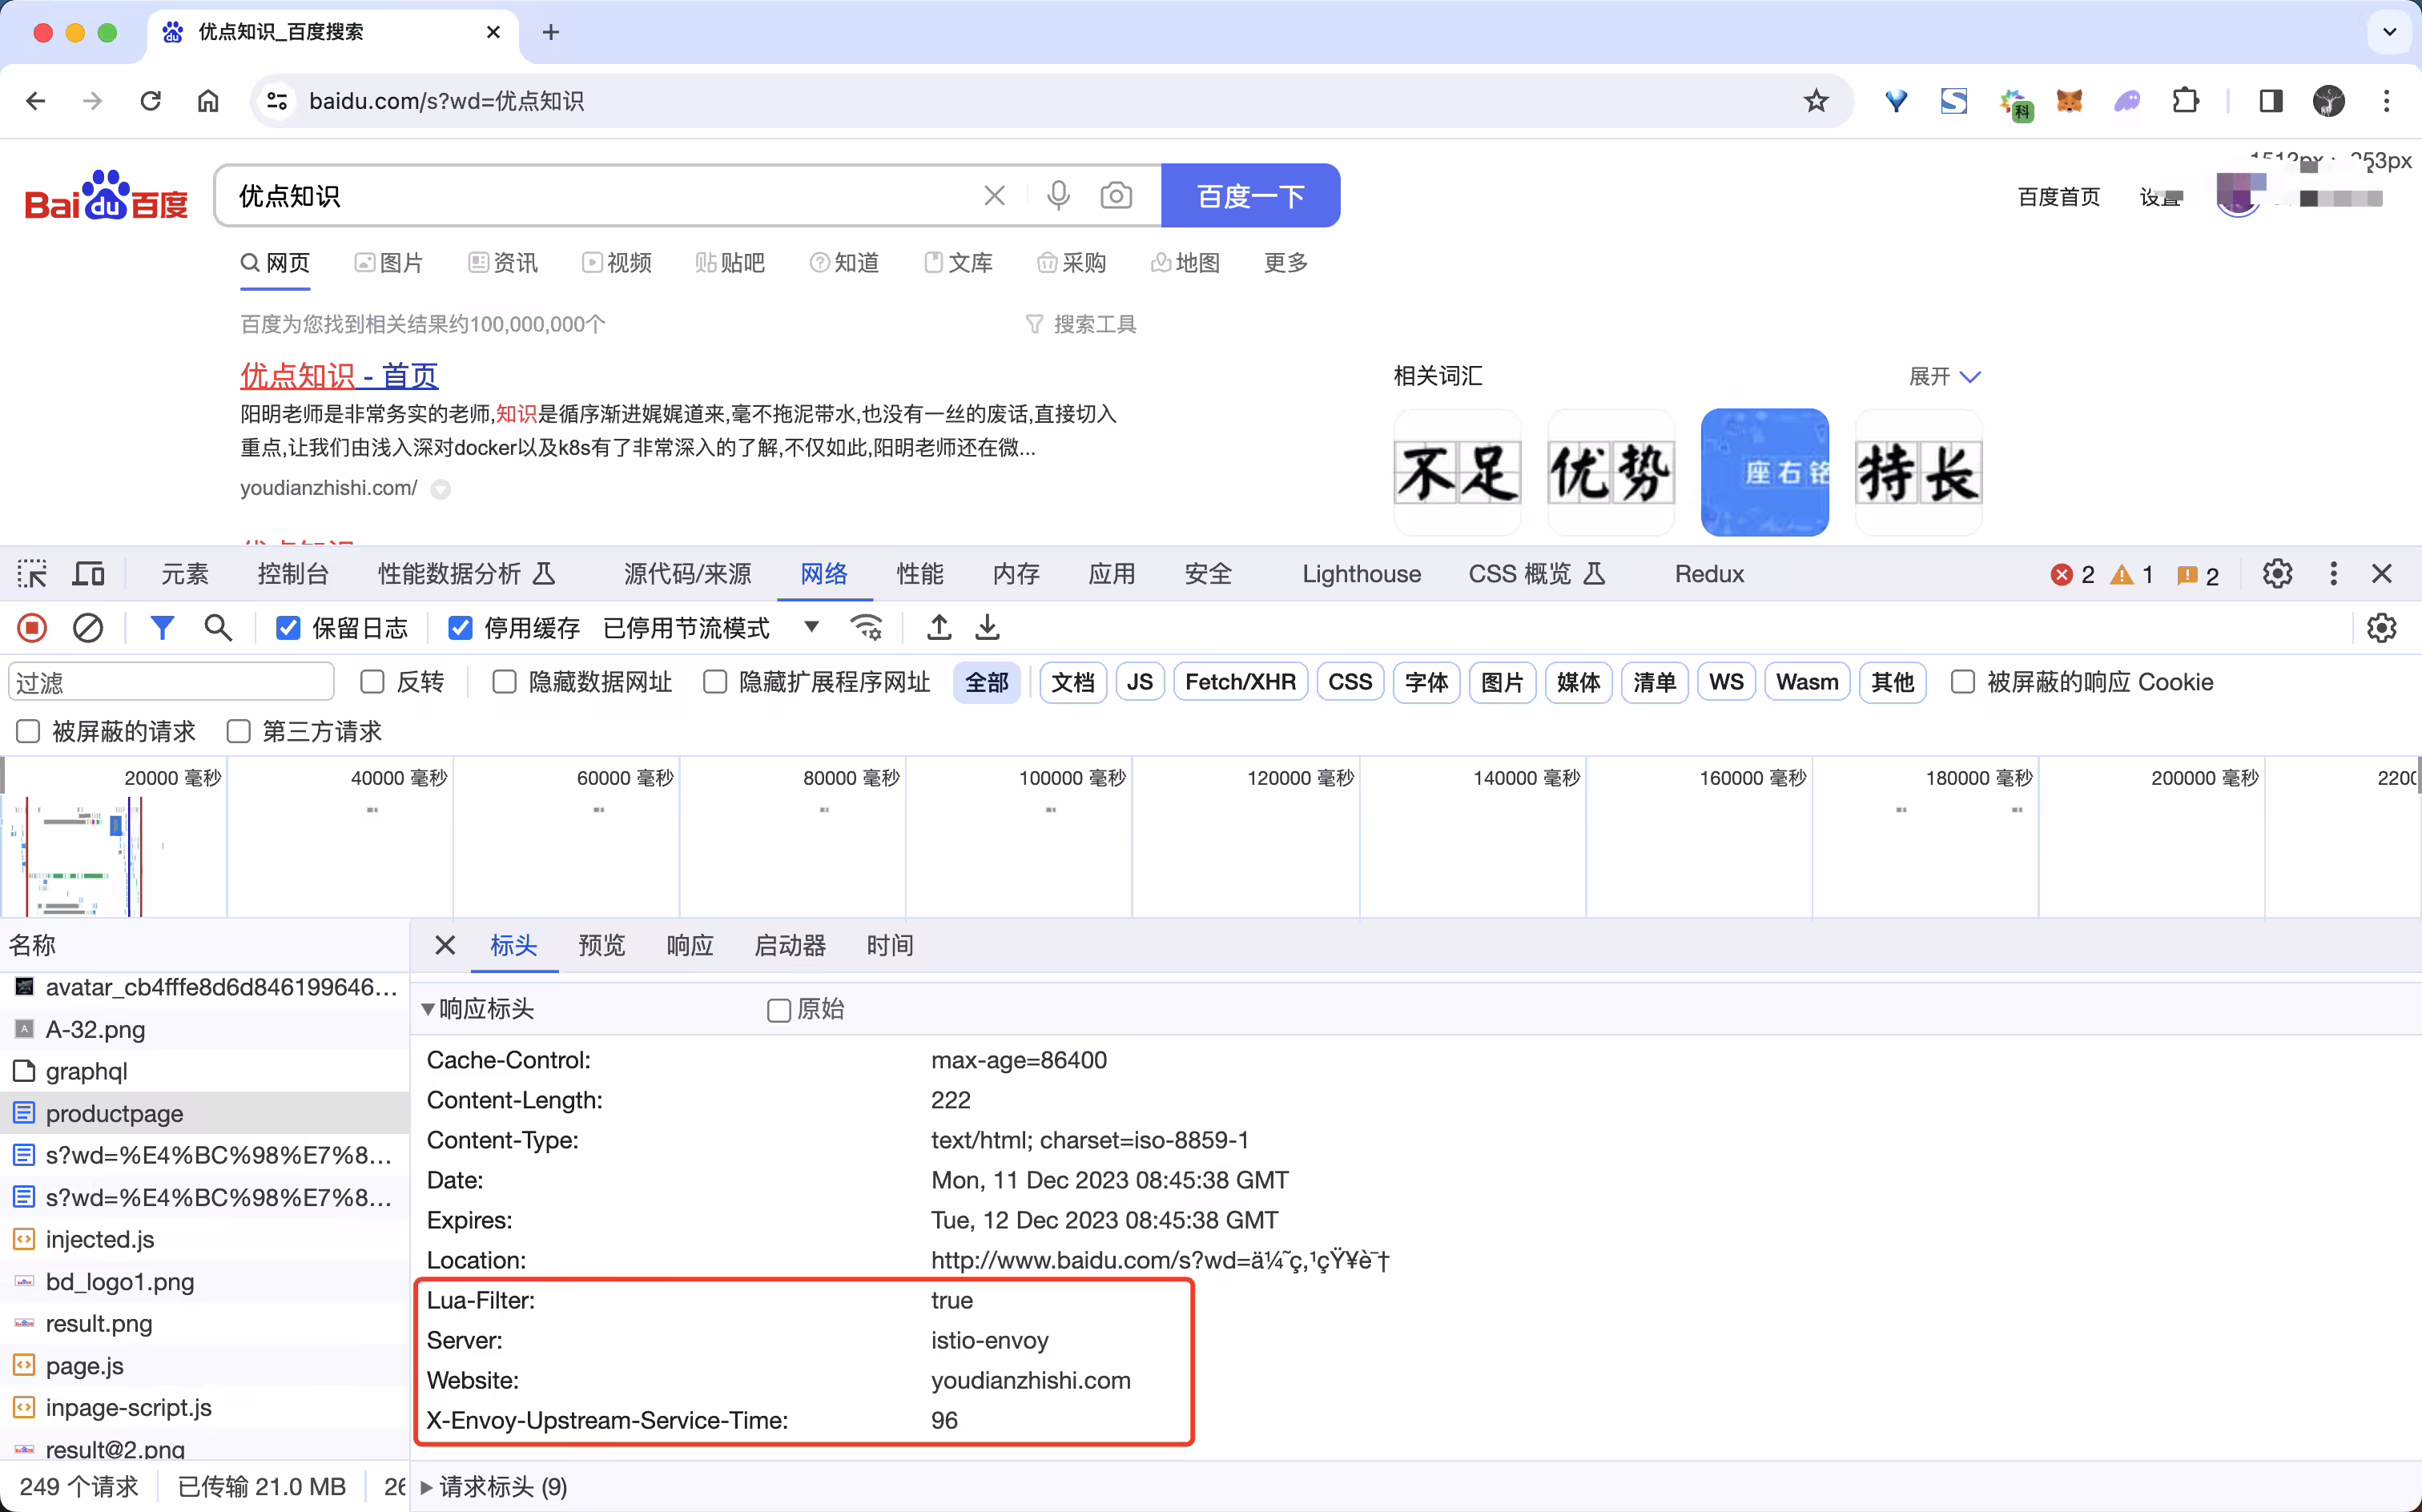Click the export HAR download icon
This screenshot has height=1512, width=2422.
(x=987, y=628)
